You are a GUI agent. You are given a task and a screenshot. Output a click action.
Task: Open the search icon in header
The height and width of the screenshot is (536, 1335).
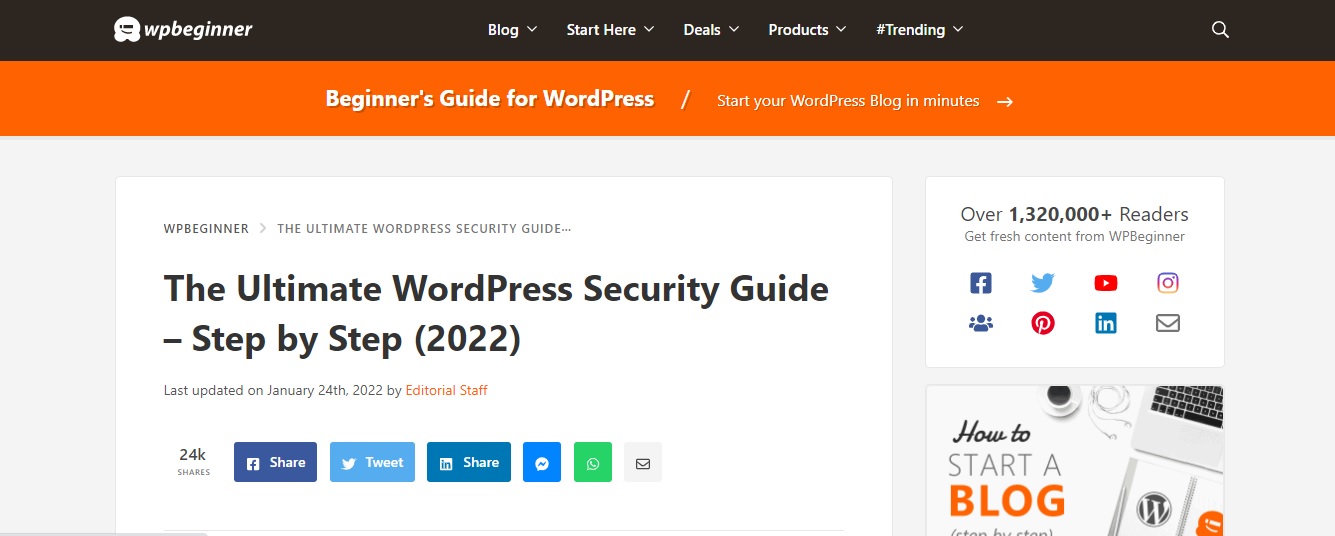tap(1220, 30)
